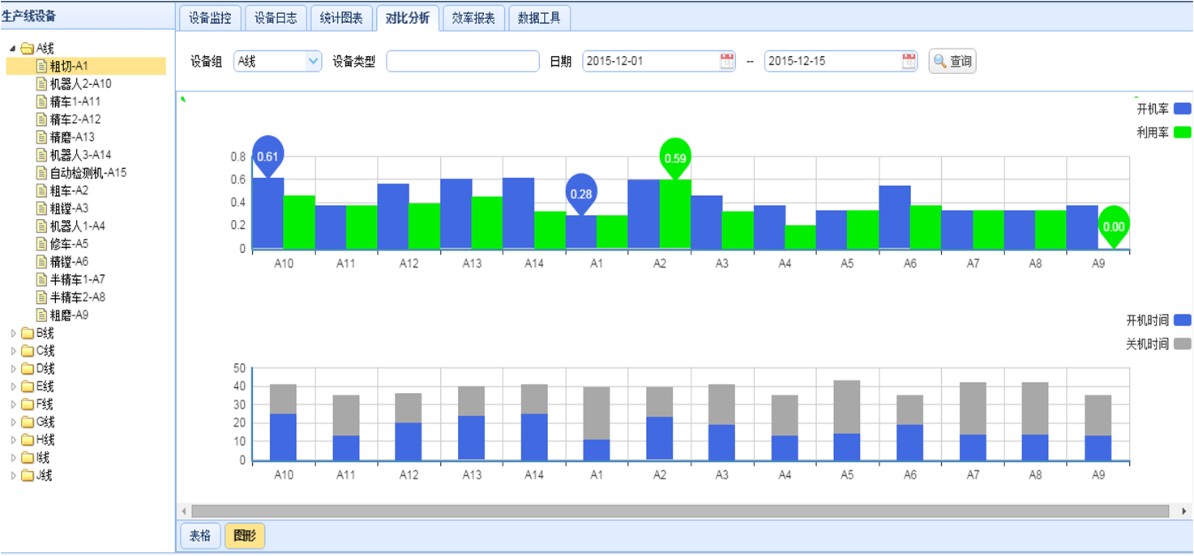The width and height of the screenshot is (1194, 556).
Task: Click the D线 folder icon
Action: click(x=27, y=369)
